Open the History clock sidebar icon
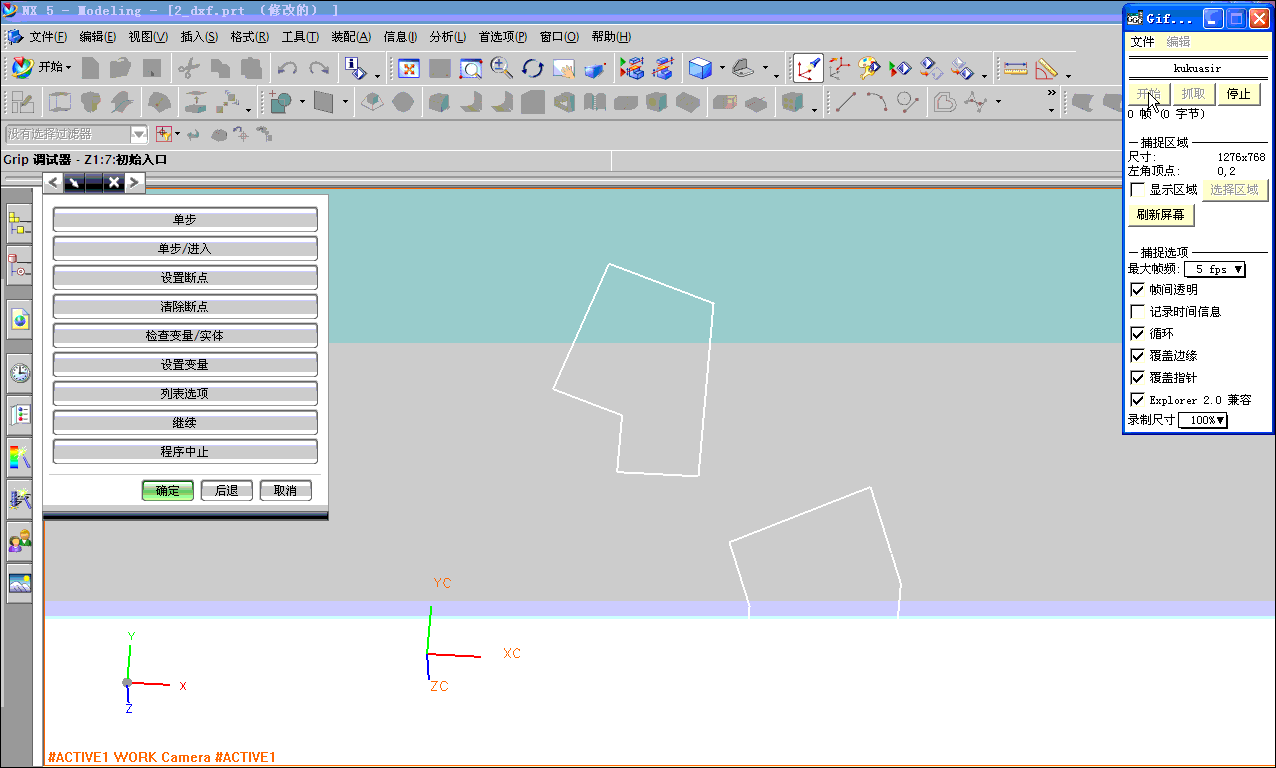Screen dimensions: 1276x768 pos(20,374)
